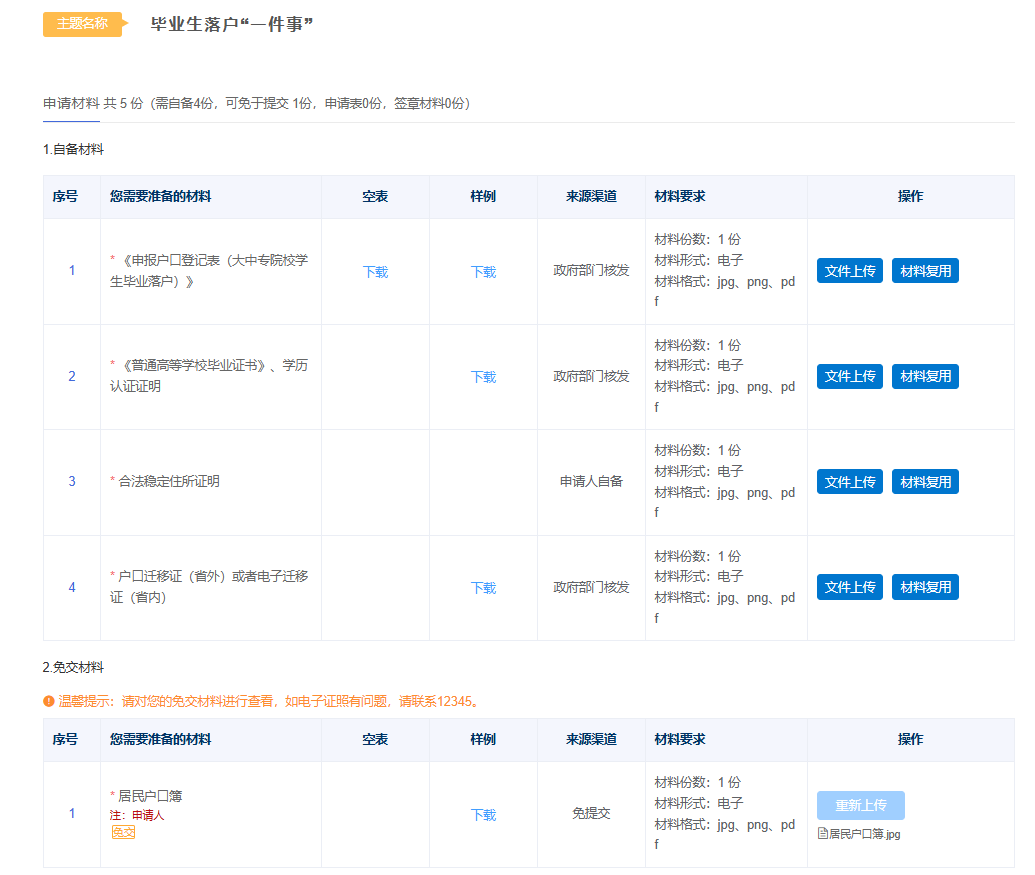The width and height of the screenshot is (1035, 875).
Task: Upload file for 户口迁移证 row
Action: pos(849,587)
